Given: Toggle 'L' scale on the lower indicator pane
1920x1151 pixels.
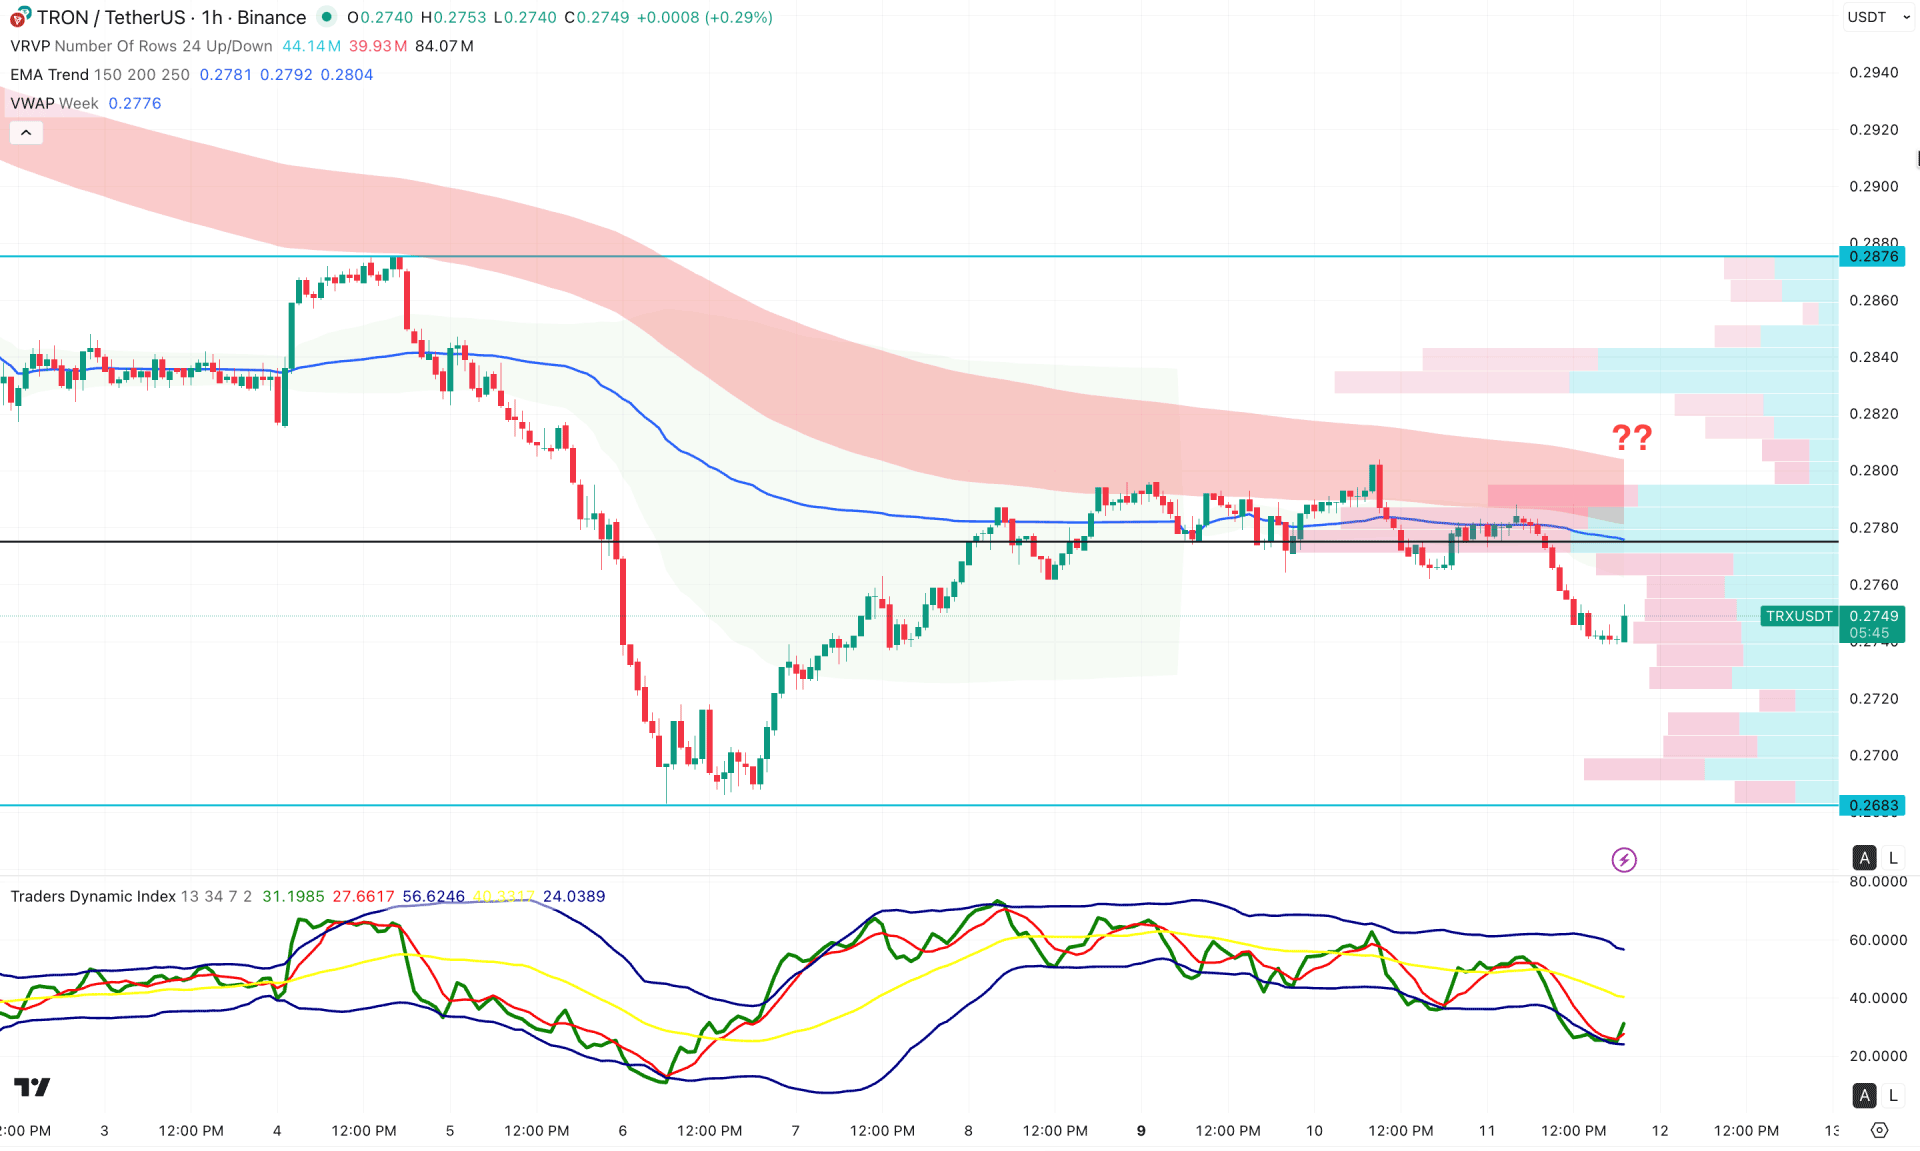Looking at the screenshot, I should [1893, 1096].
